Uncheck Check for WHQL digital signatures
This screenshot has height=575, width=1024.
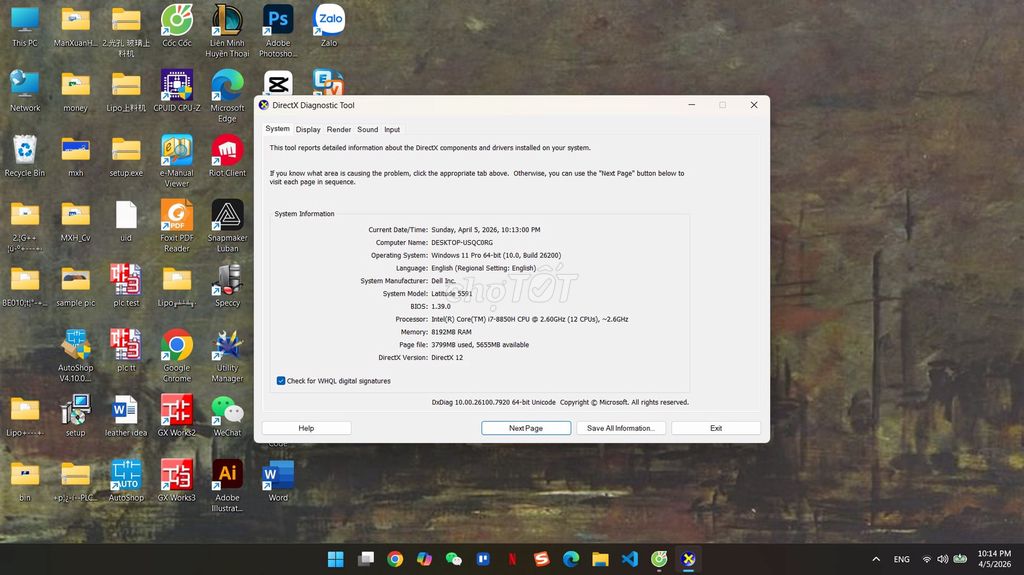[281, 381]
